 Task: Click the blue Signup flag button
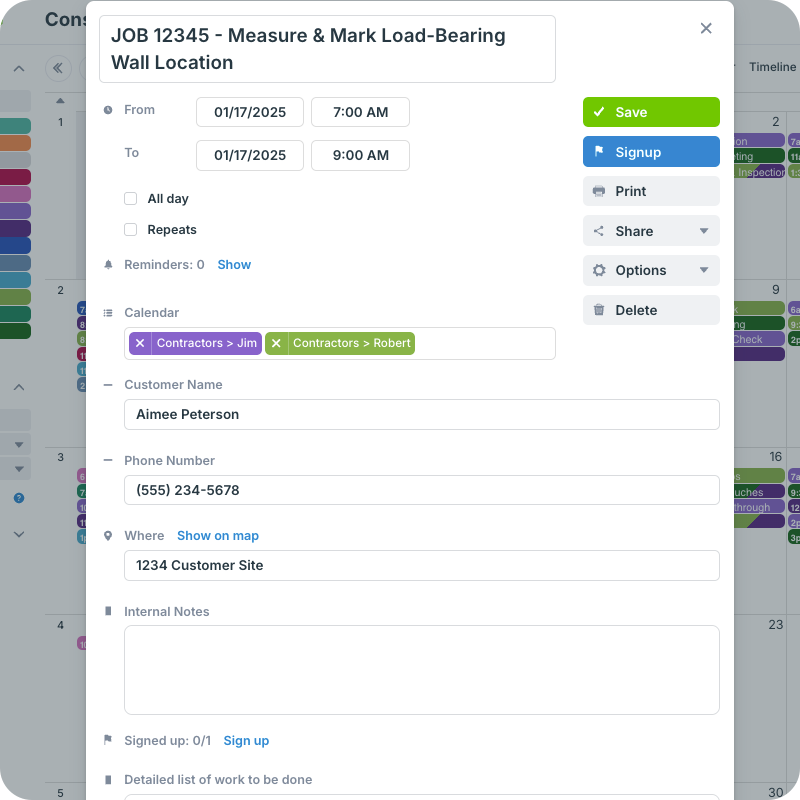[x=651, y=152]
